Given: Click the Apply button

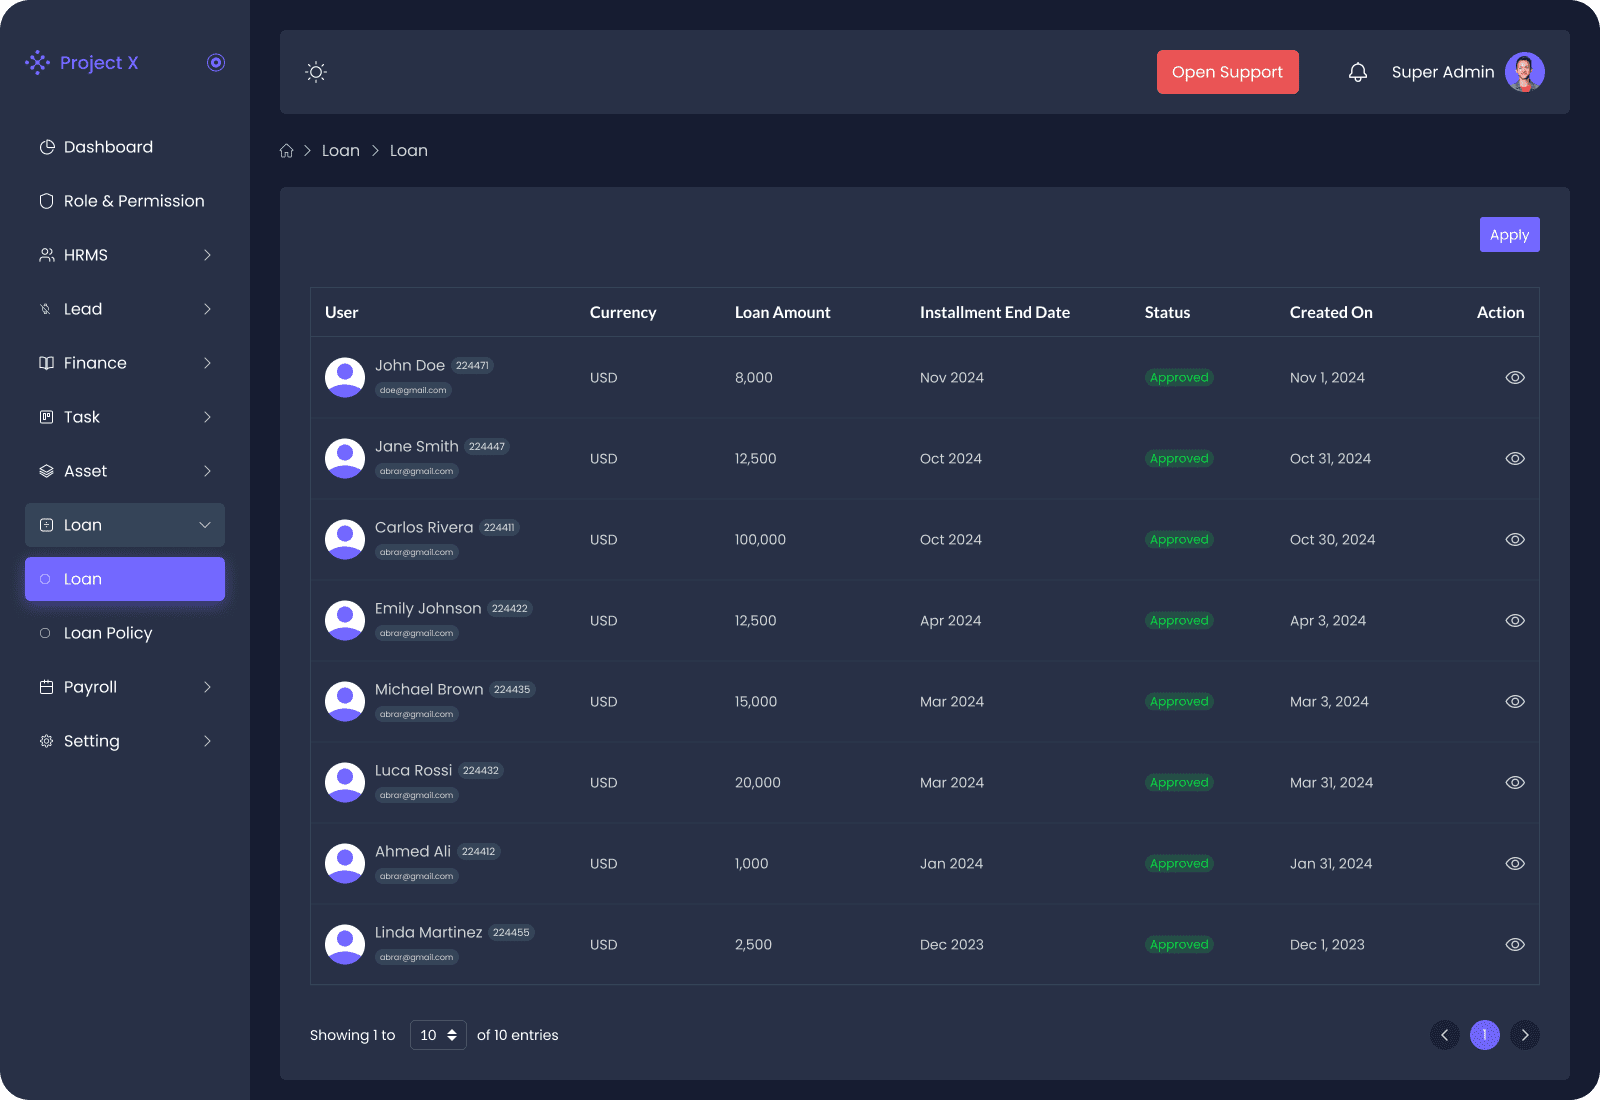Looking at the screenshot, I should click(x=1509, y=235).
